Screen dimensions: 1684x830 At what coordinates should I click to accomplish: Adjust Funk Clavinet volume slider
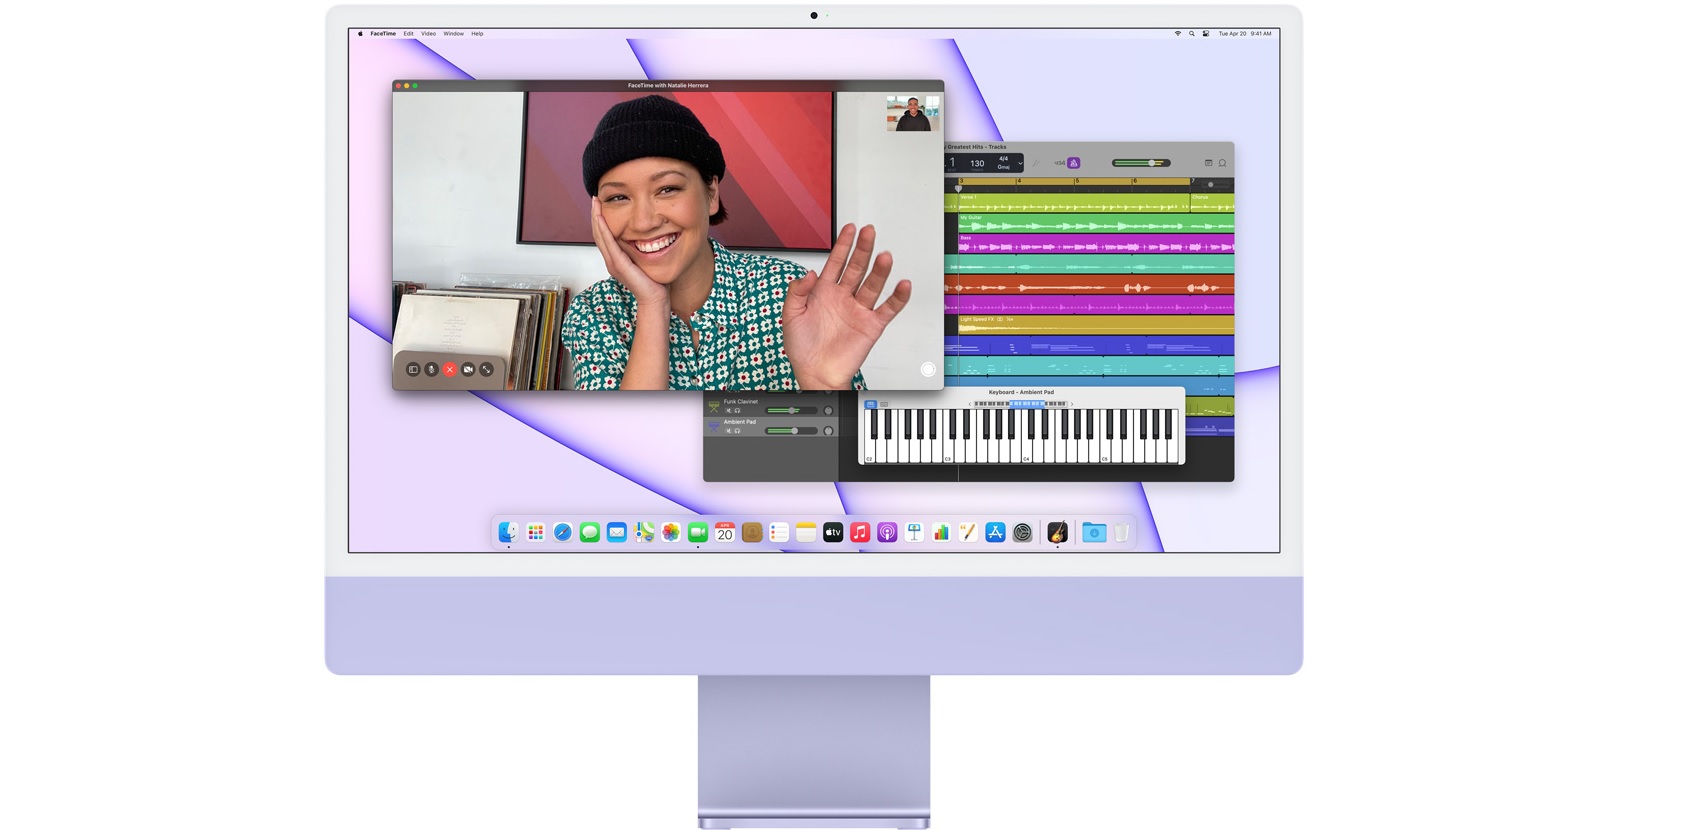pos(791,411)
